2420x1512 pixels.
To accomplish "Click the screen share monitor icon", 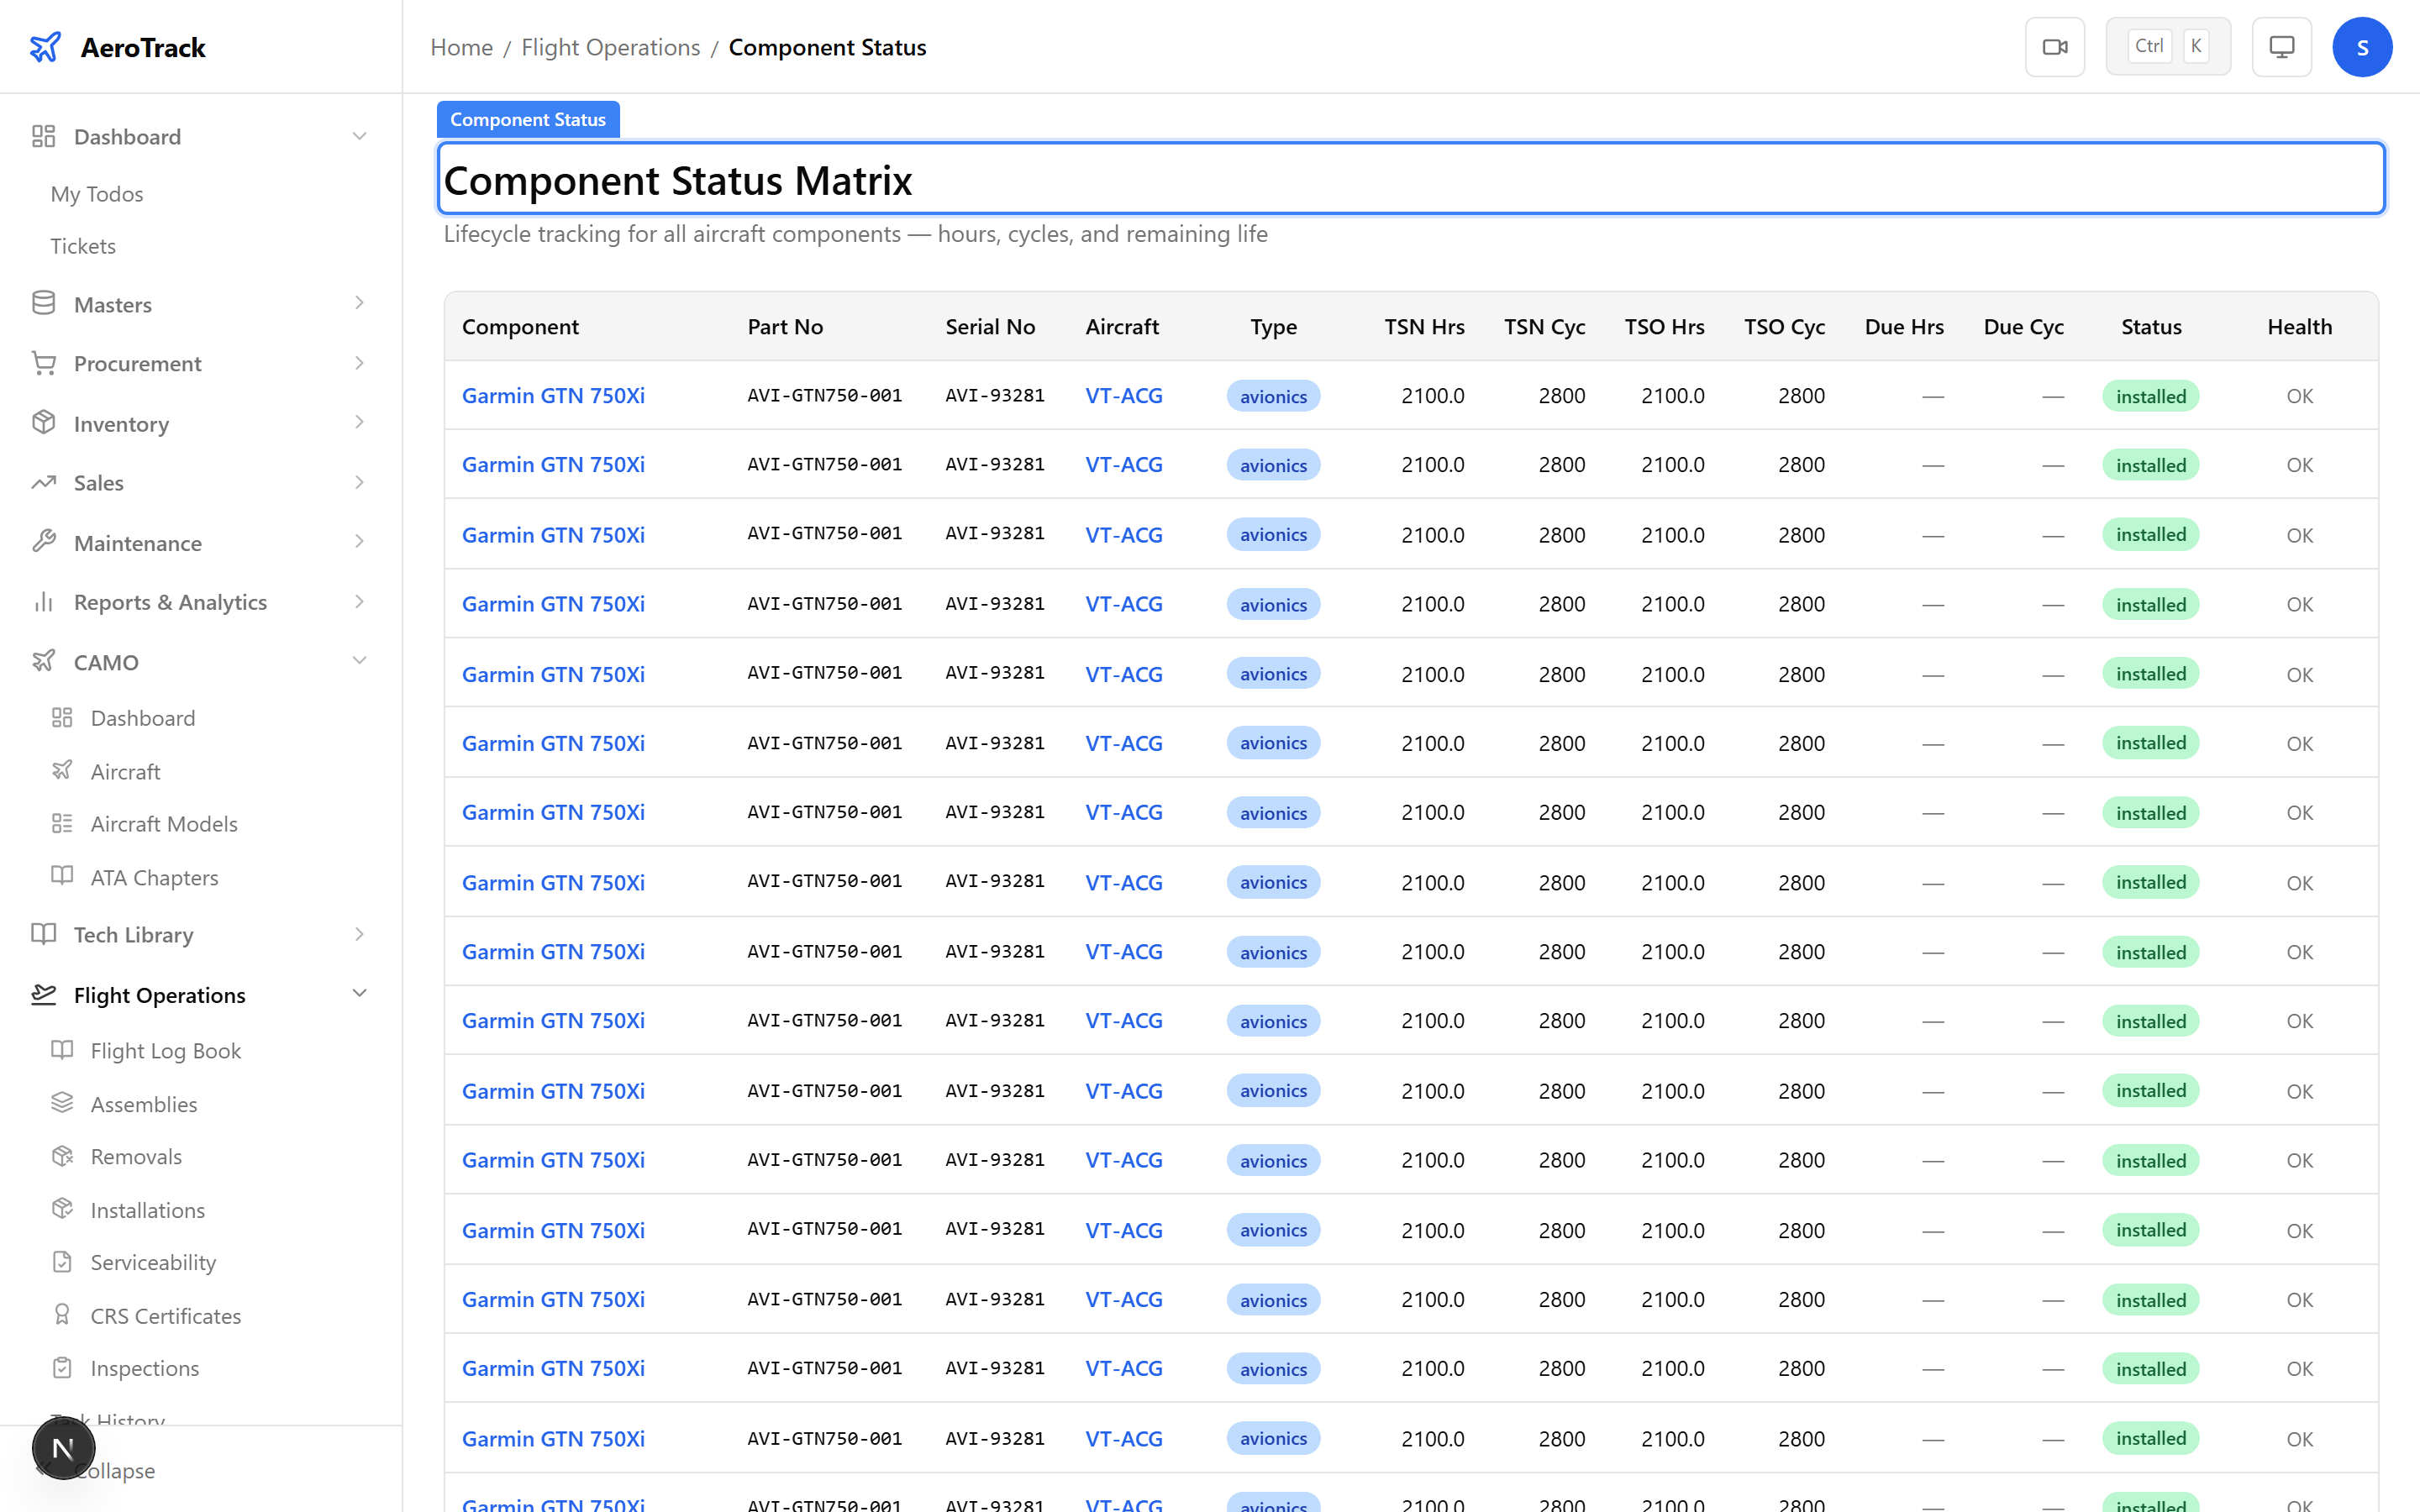I will [x=2280, y=46].
